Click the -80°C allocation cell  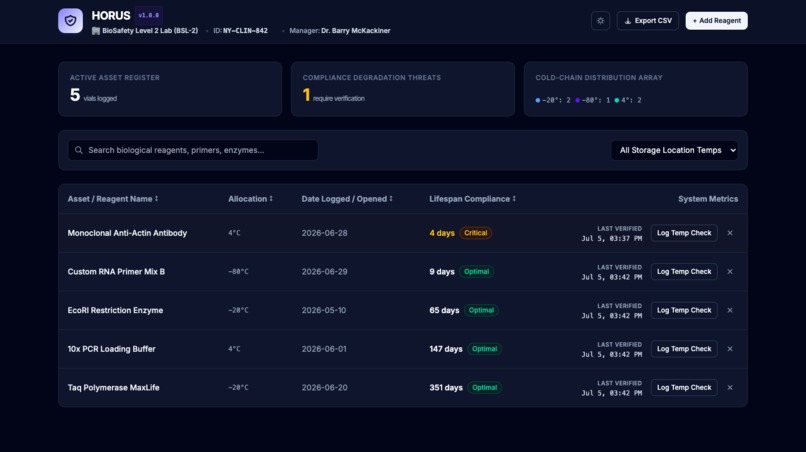(x=238, y=272)
